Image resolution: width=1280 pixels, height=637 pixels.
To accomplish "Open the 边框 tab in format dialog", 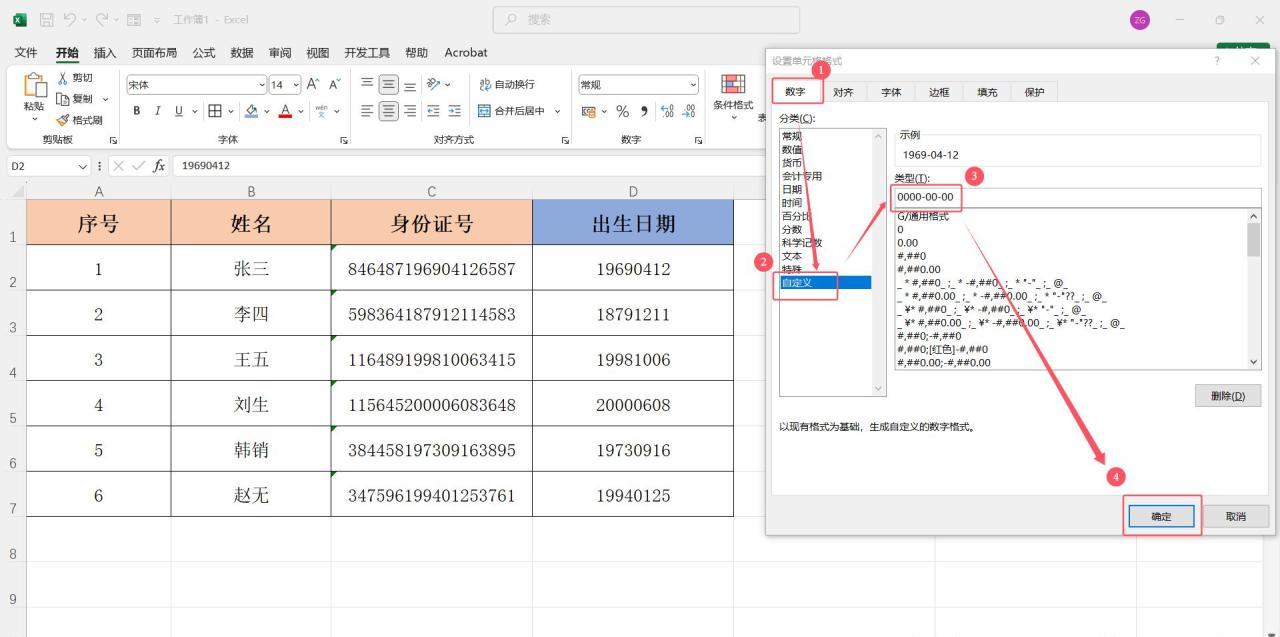I will click(x=939, y=92).
